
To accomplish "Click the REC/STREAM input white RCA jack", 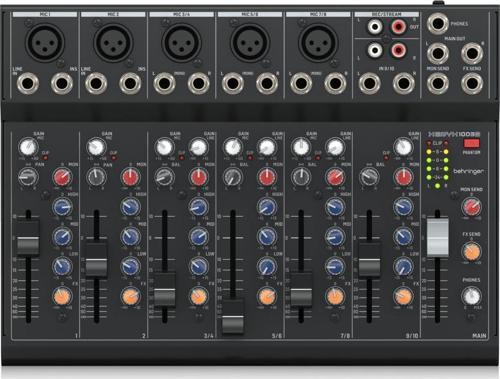I will click(375, 50).
